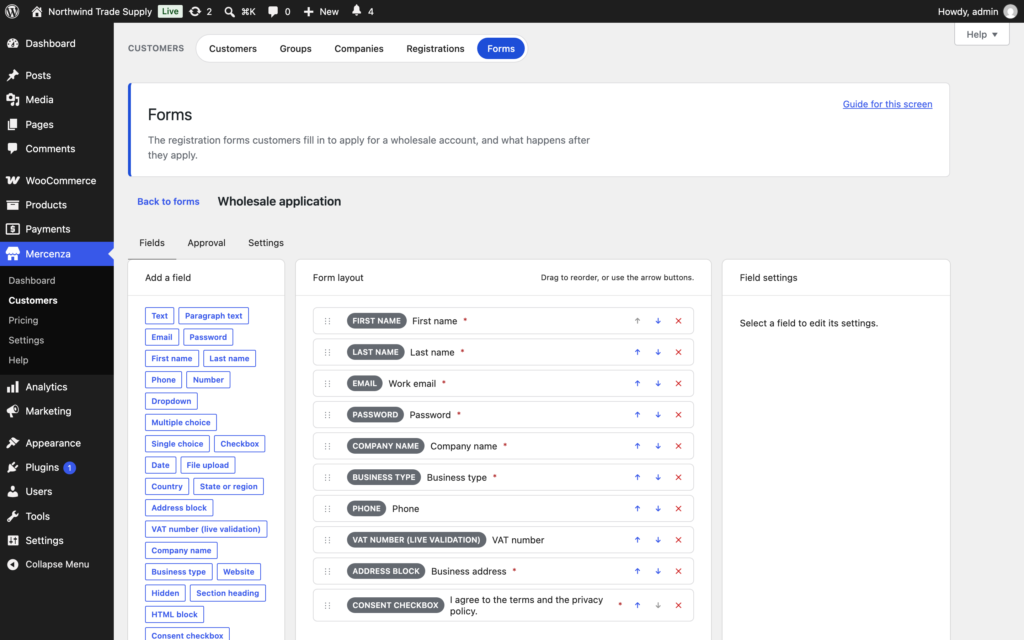Screen dimensions: 1024x640
Task: Open the search icon in admin bar
Action: coord(229,11)
